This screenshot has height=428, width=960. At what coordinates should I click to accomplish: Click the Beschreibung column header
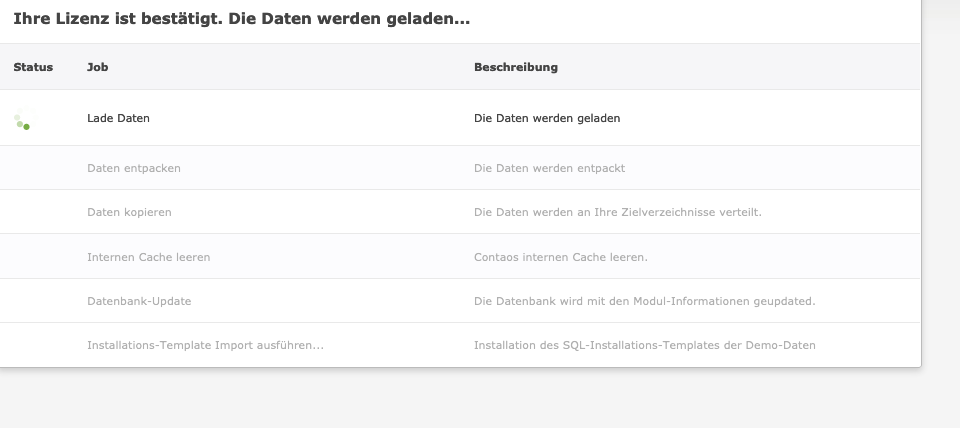(515, 67)
